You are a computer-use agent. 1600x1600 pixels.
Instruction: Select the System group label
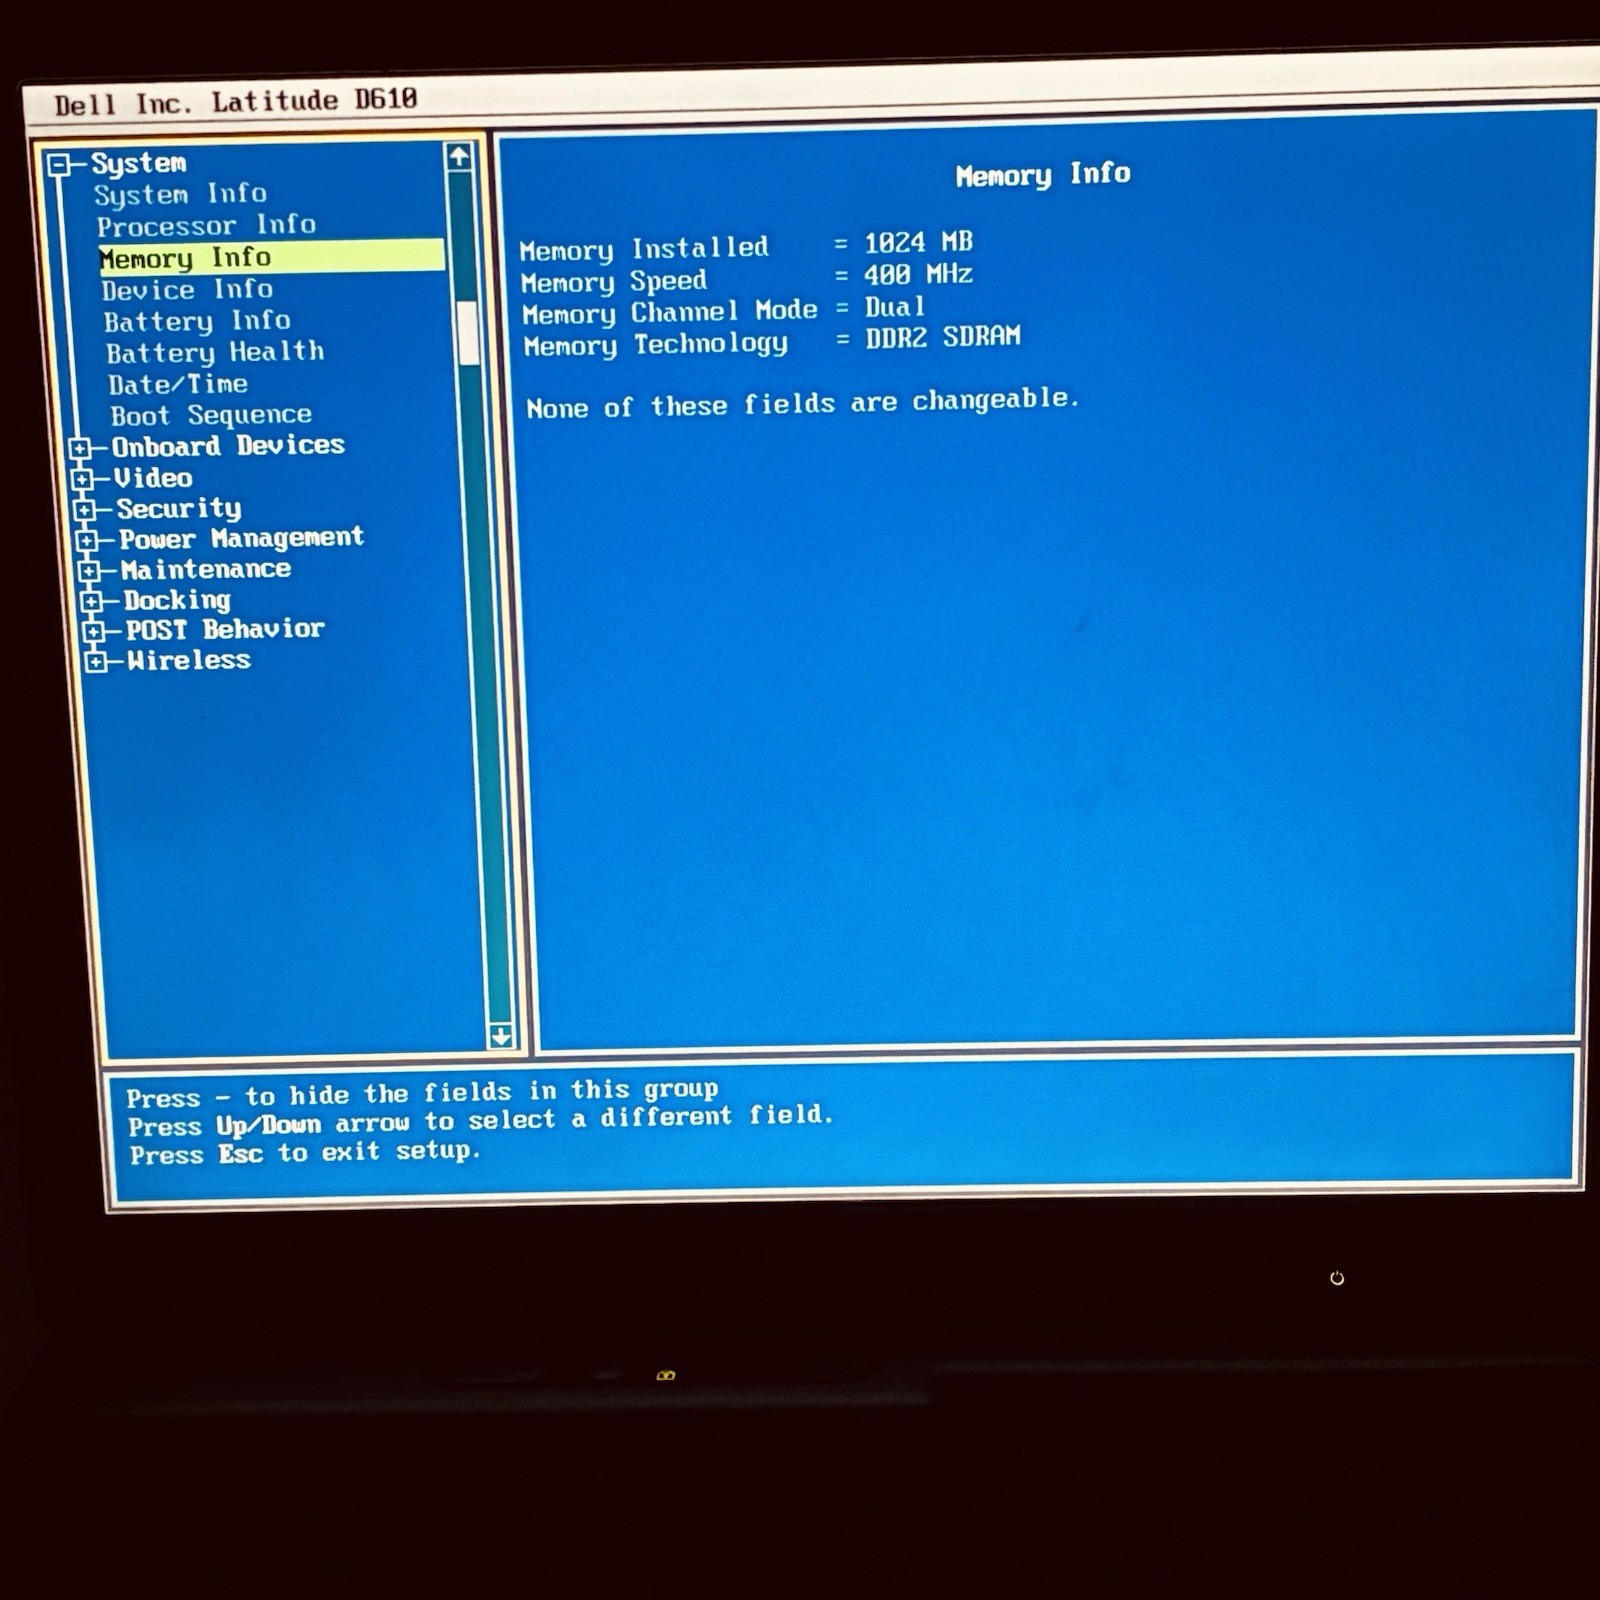tap(138, 163)
